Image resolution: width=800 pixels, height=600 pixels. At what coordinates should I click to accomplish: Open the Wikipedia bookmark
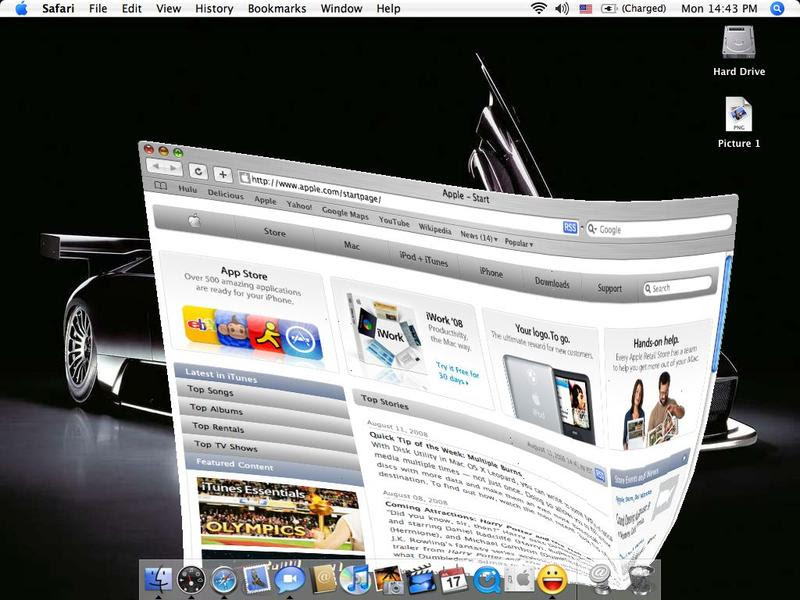[435, 228]
